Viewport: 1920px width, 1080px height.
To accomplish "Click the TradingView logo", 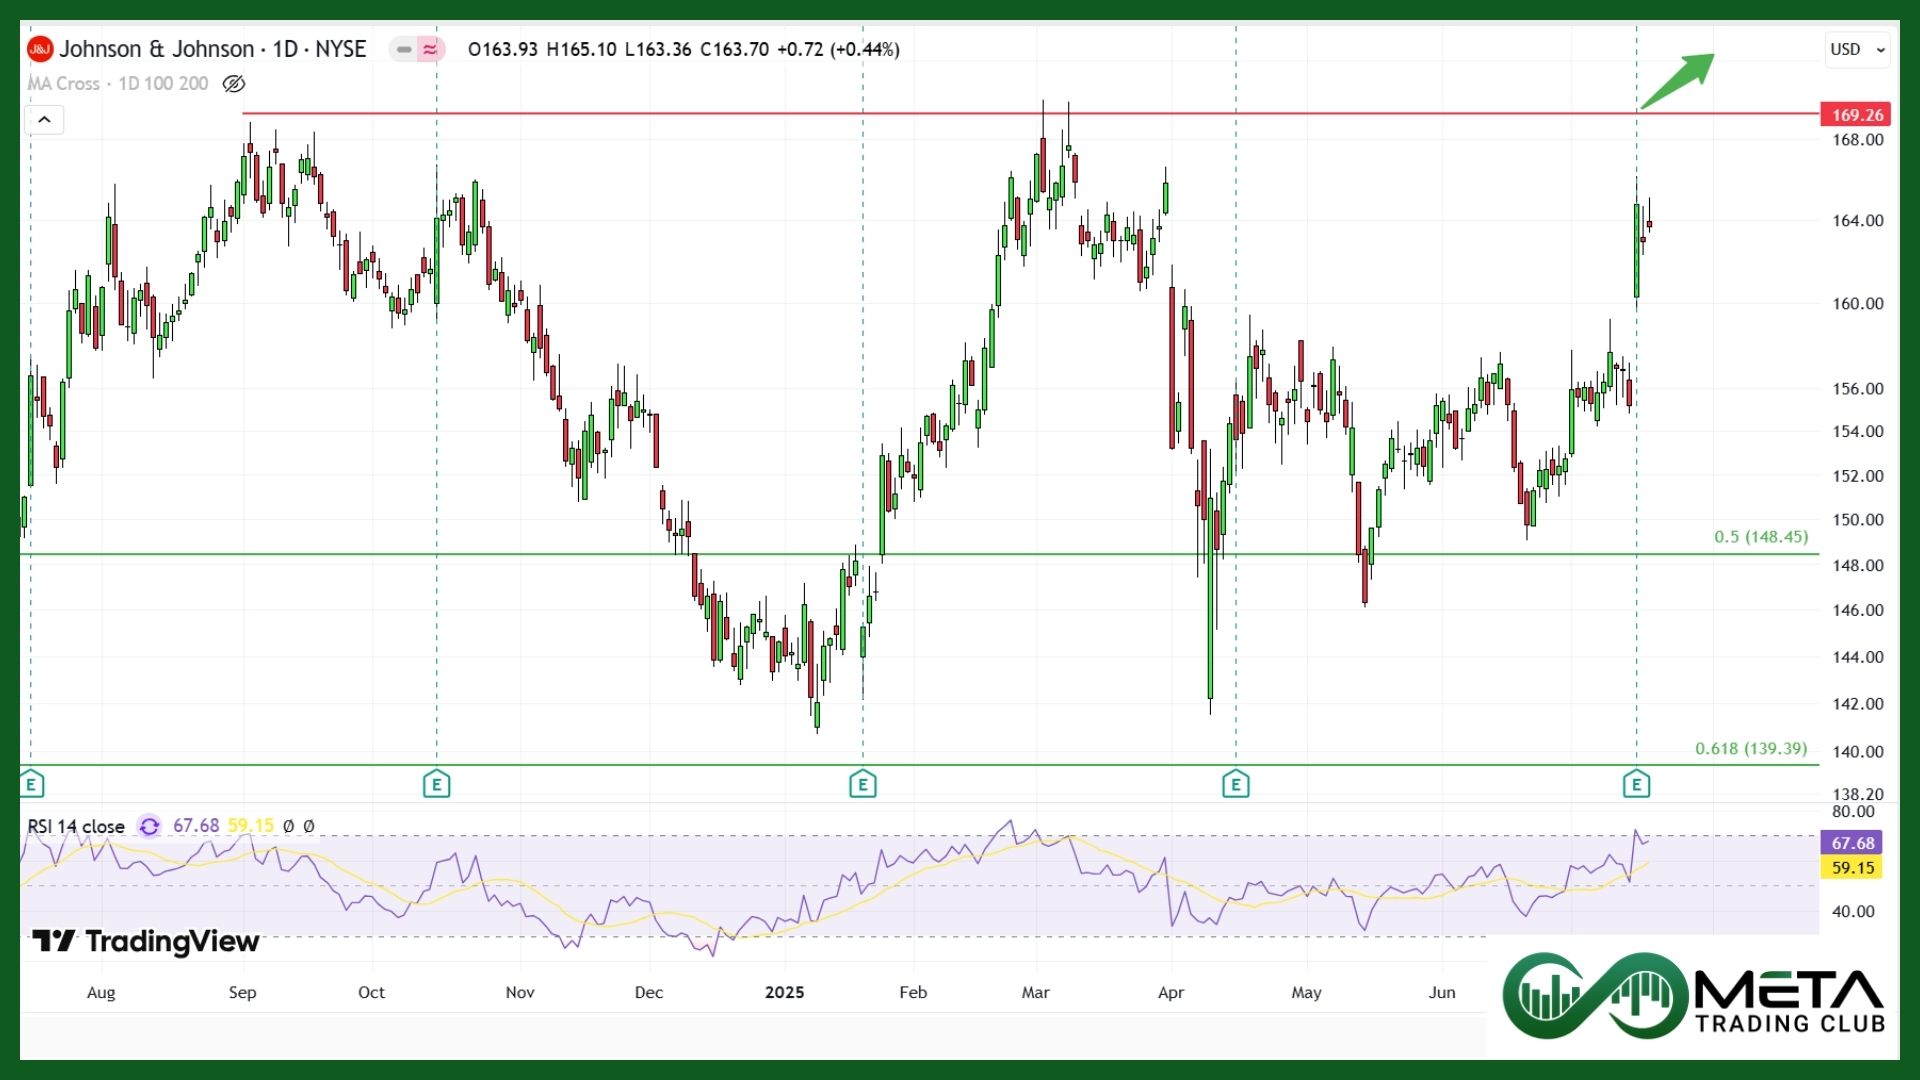I will tap(146, 941).
